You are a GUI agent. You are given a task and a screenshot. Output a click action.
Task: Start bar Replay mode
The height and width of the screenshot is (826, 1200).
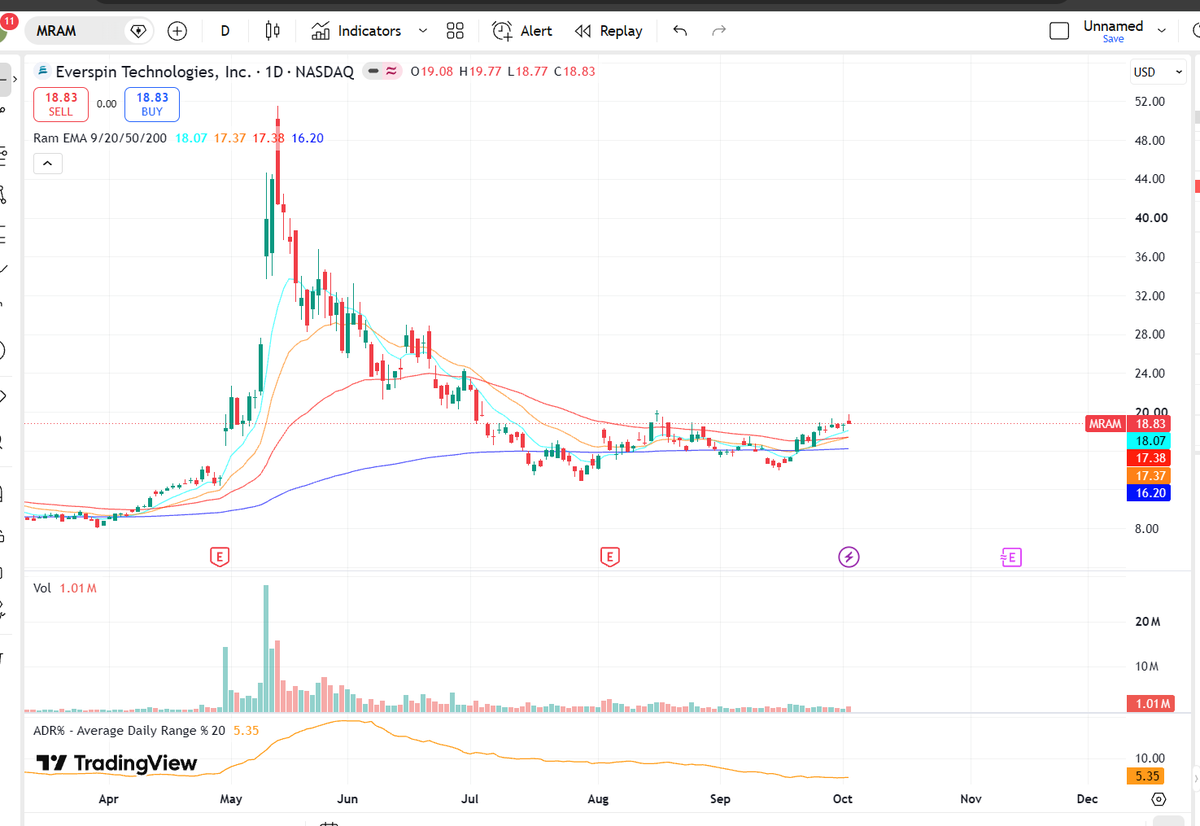click(x=608, y=31)
